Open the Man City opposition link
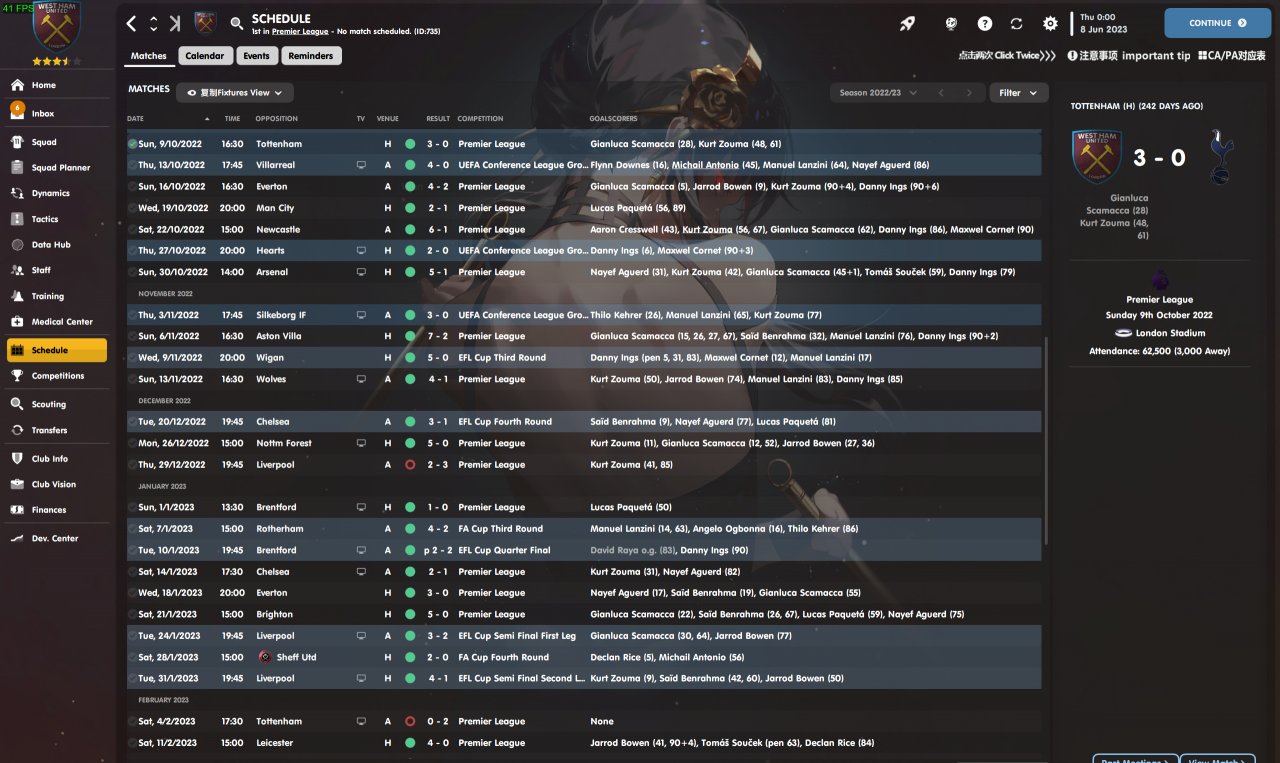Viewport: 1280px width, 763px height. 275,208
